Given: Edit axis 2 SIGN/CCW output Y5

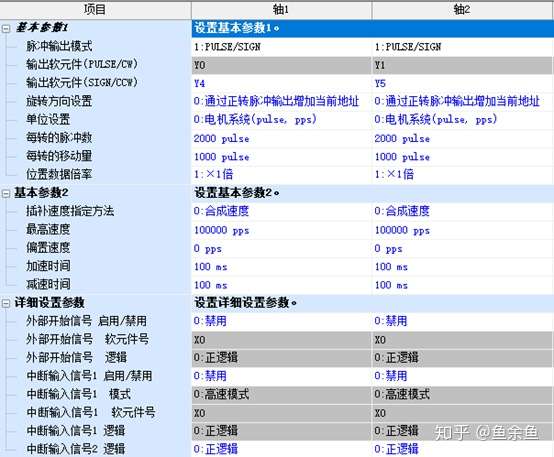Looking at the screenshot, I should click(462, 84).
